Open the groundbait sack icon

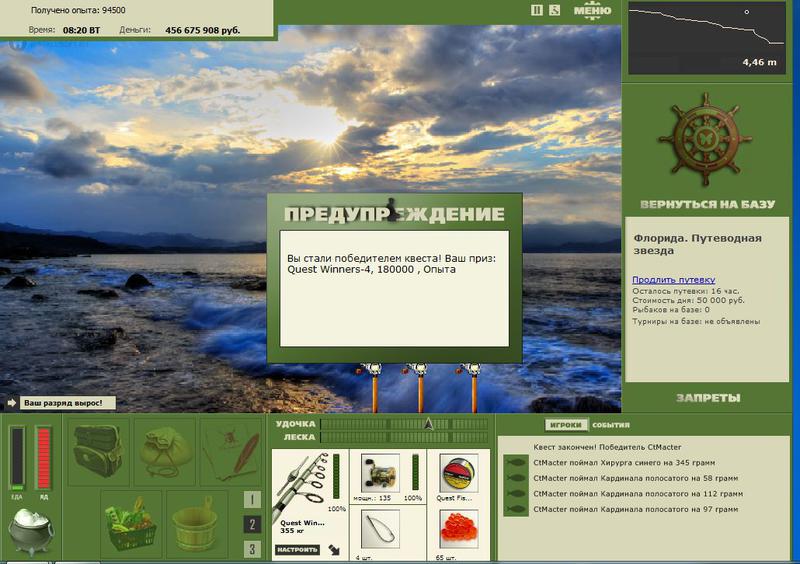click(x=164, y=451)
